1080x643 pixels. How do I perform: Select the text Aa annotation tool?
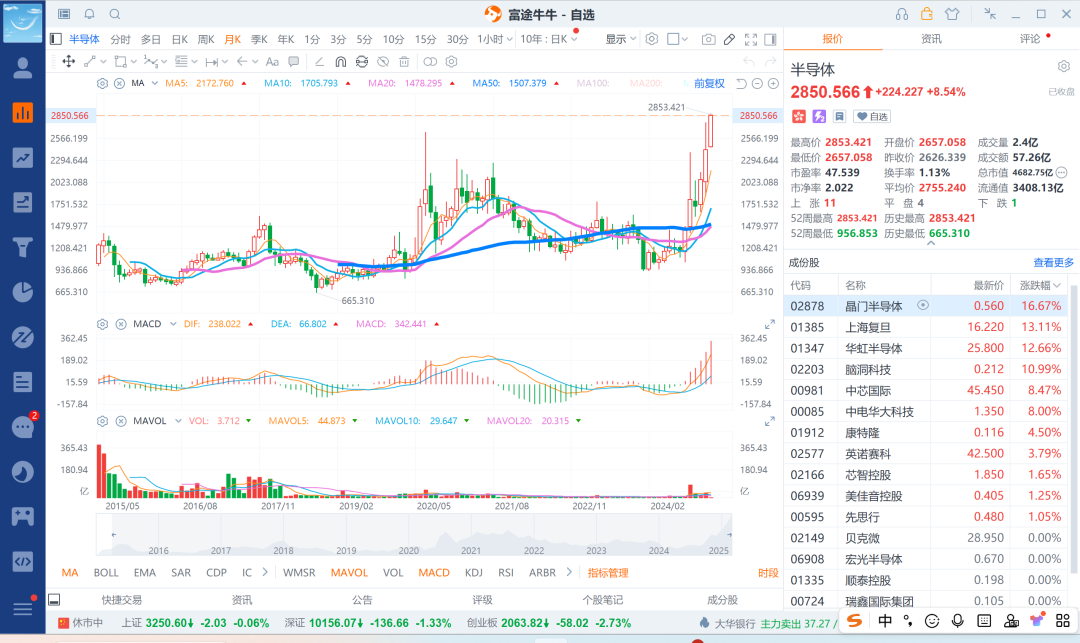coord(272,61)
